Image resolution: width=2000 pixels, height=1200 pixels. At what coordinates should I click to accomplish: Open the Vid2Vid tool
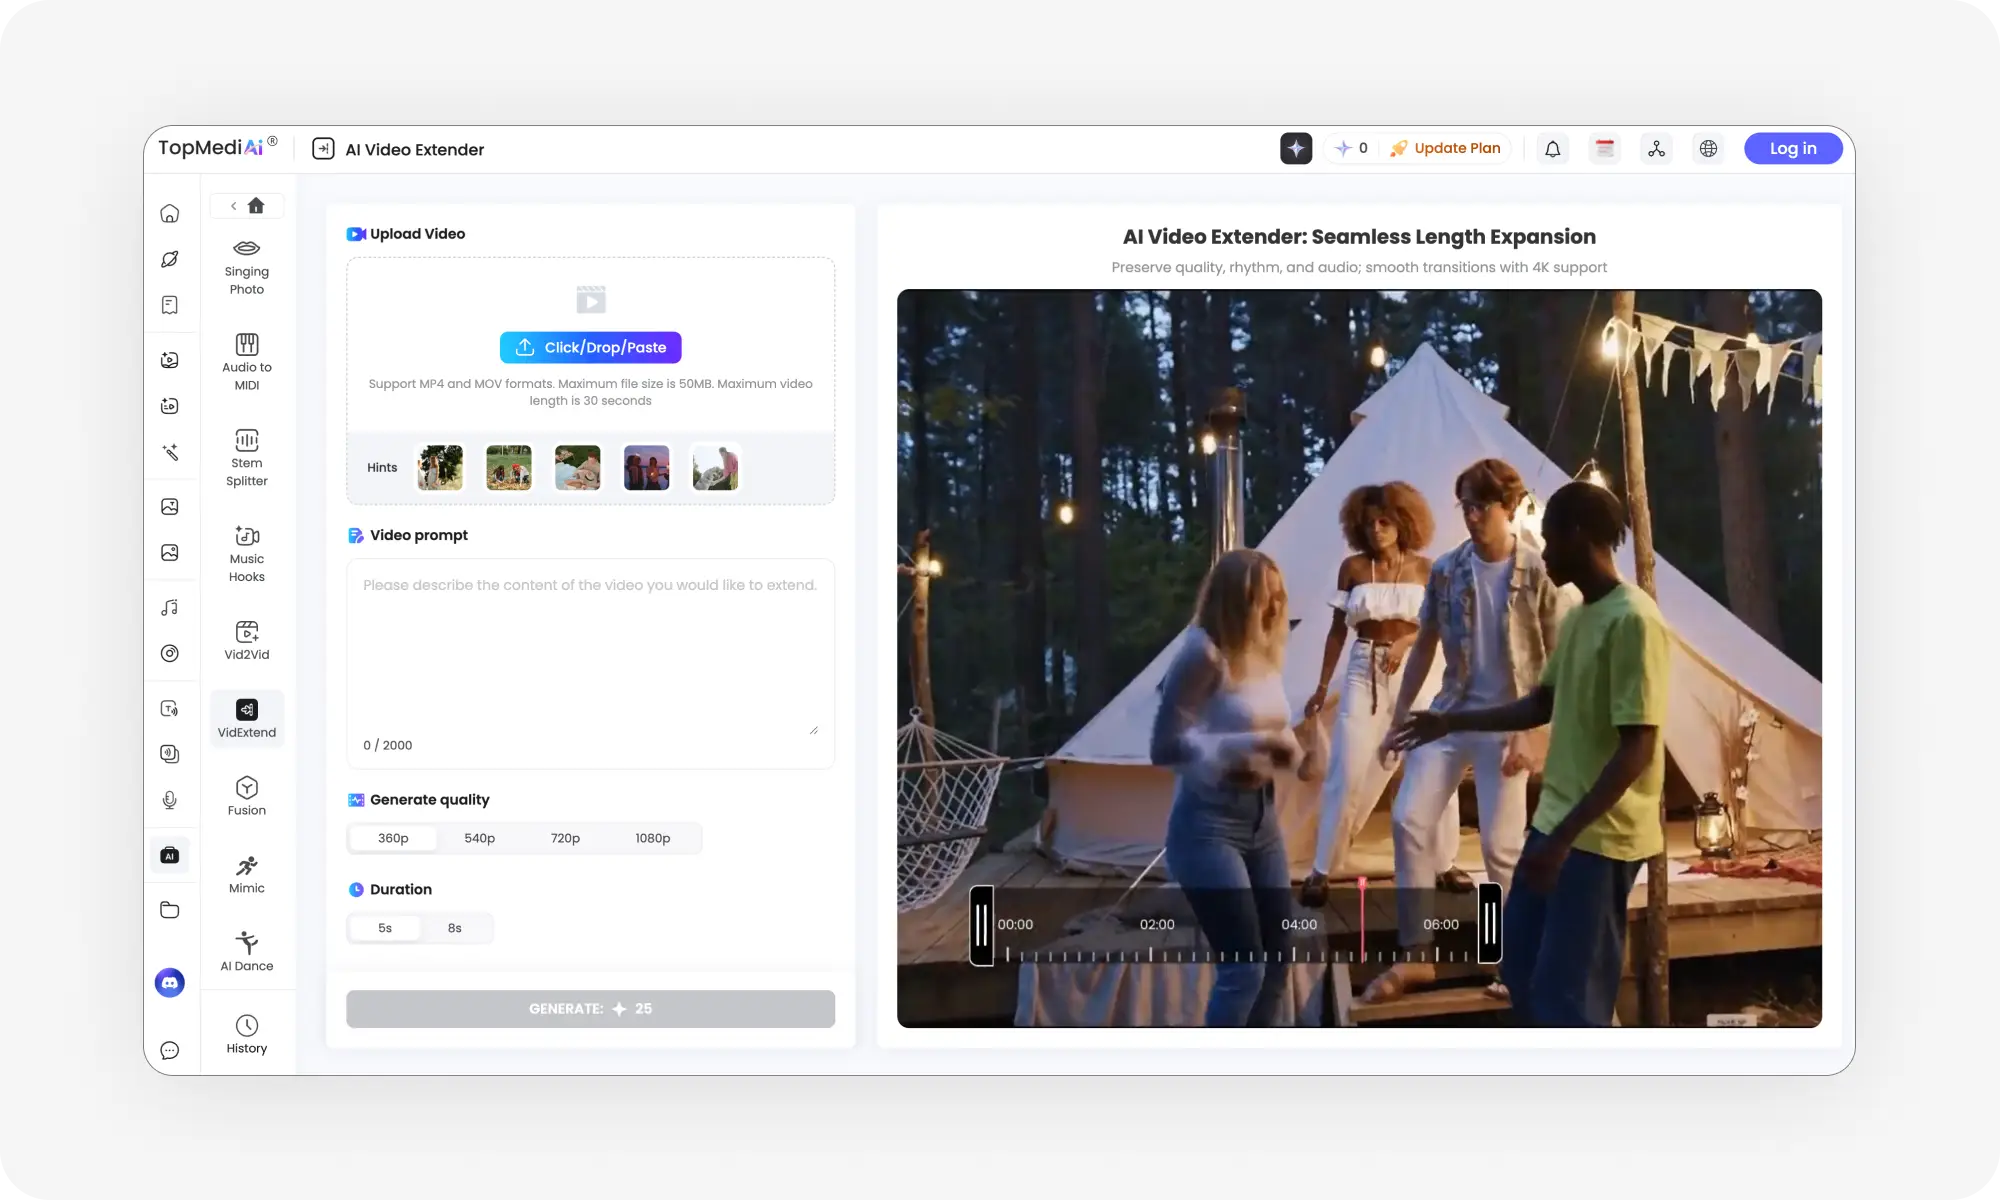(x=246, y=640)
